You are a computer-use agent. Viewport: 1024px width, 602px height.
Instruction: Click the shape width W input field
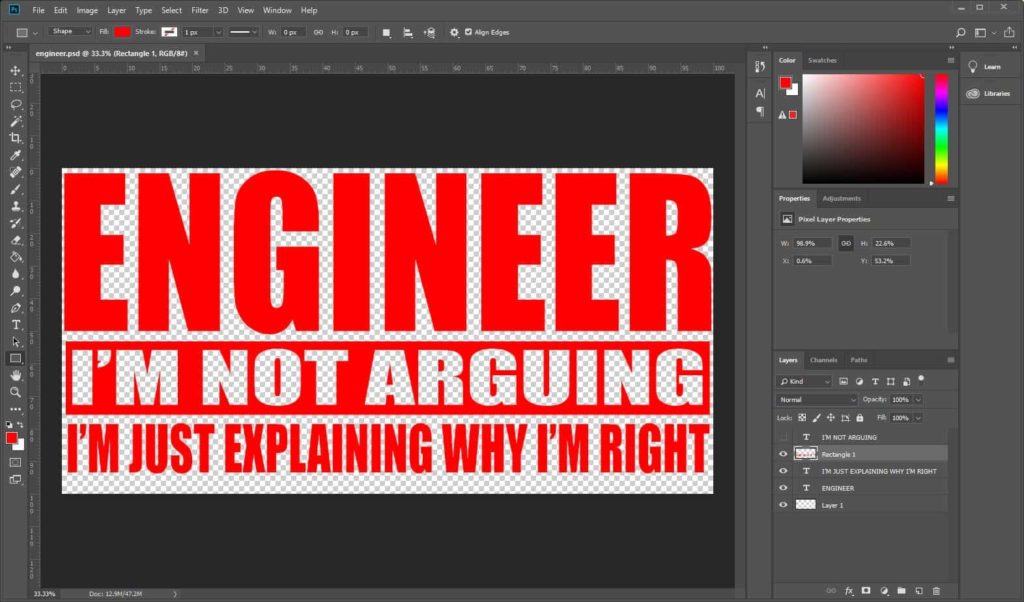coord(293,32)
